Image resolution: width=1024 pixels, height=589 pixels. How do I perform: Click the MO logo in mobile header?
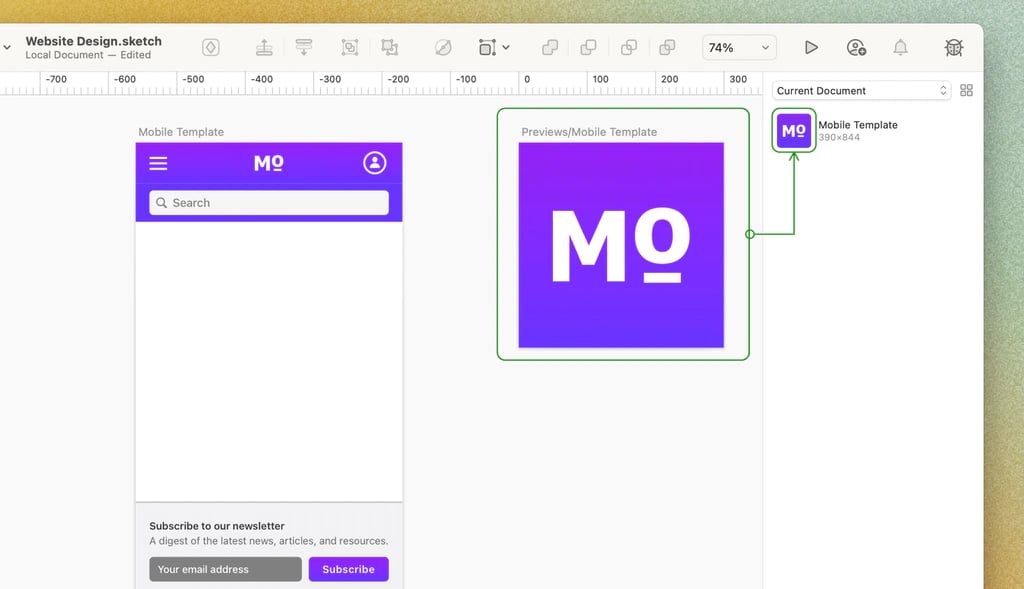pyautogui.click(x=268, y=163)
